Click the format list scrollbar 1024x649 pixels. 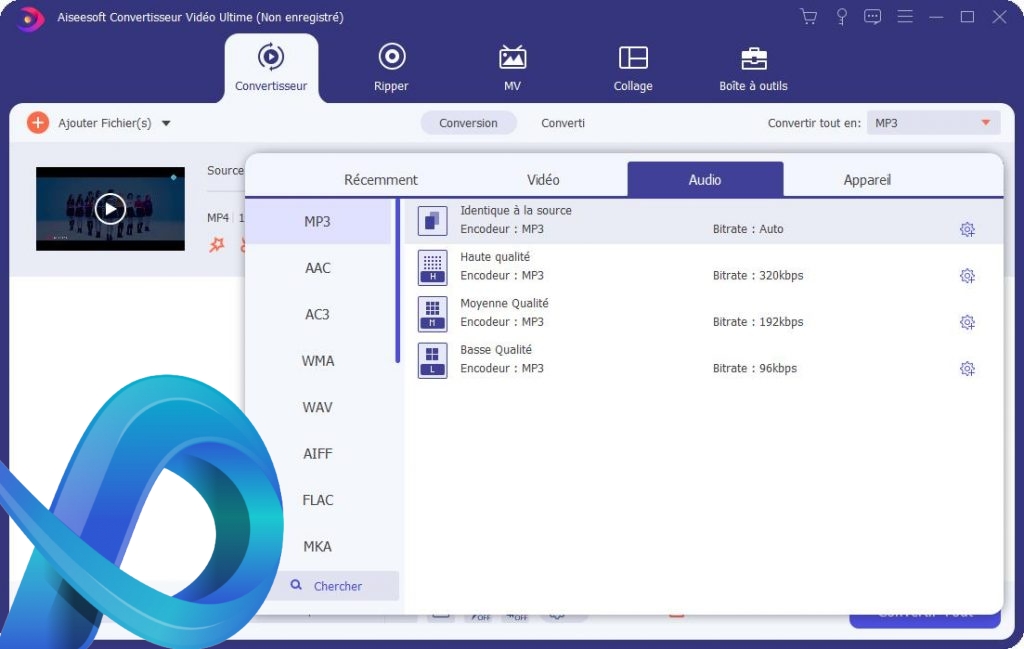[397, 281]
